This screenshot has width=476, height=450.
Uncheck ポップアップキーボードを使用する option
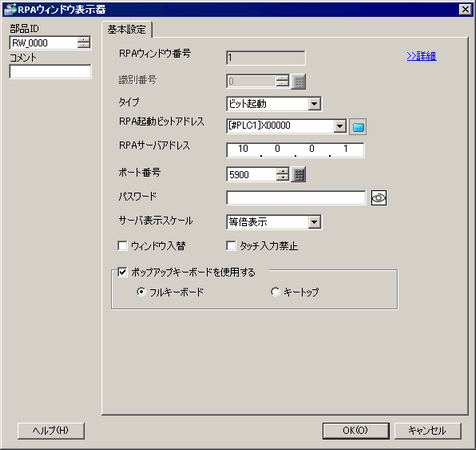(x=122, y=272)
